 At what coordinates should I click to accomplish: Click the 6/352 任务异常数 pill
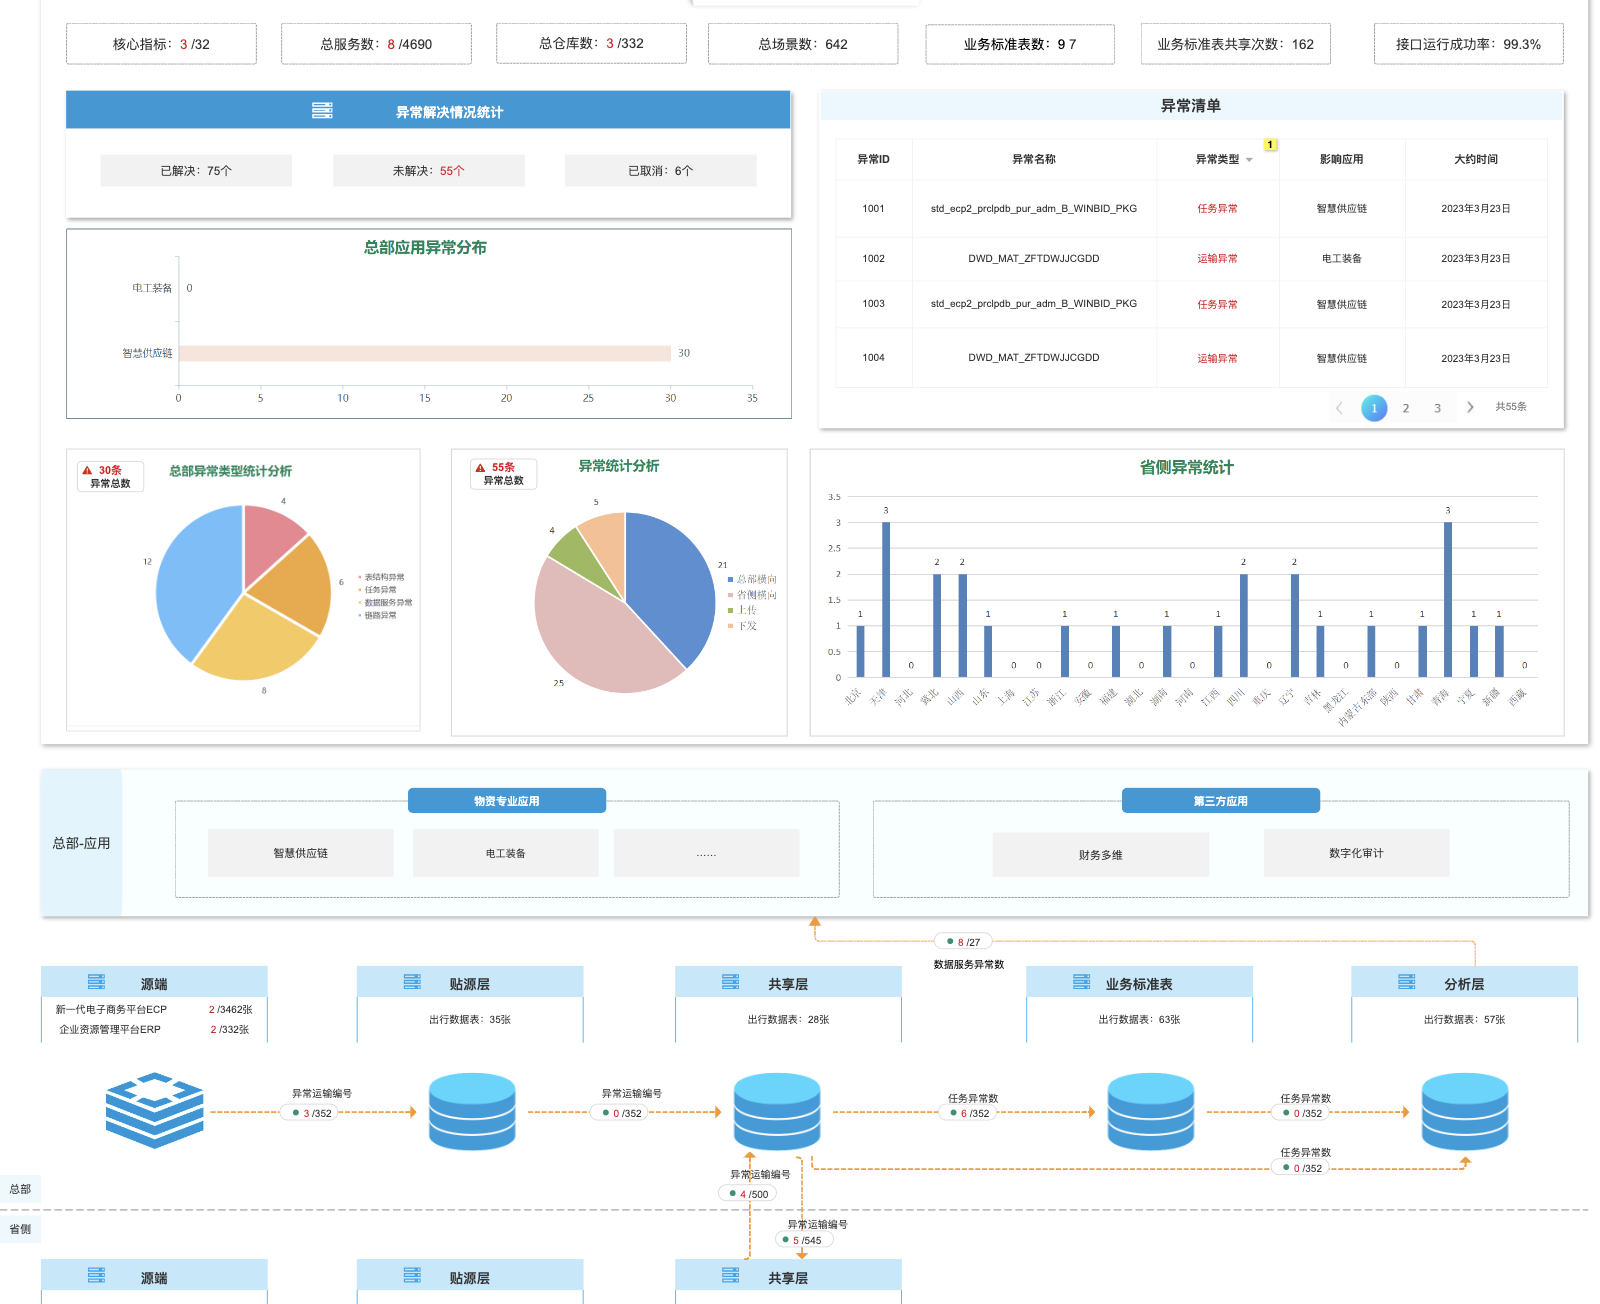(x=968, y=1113)
